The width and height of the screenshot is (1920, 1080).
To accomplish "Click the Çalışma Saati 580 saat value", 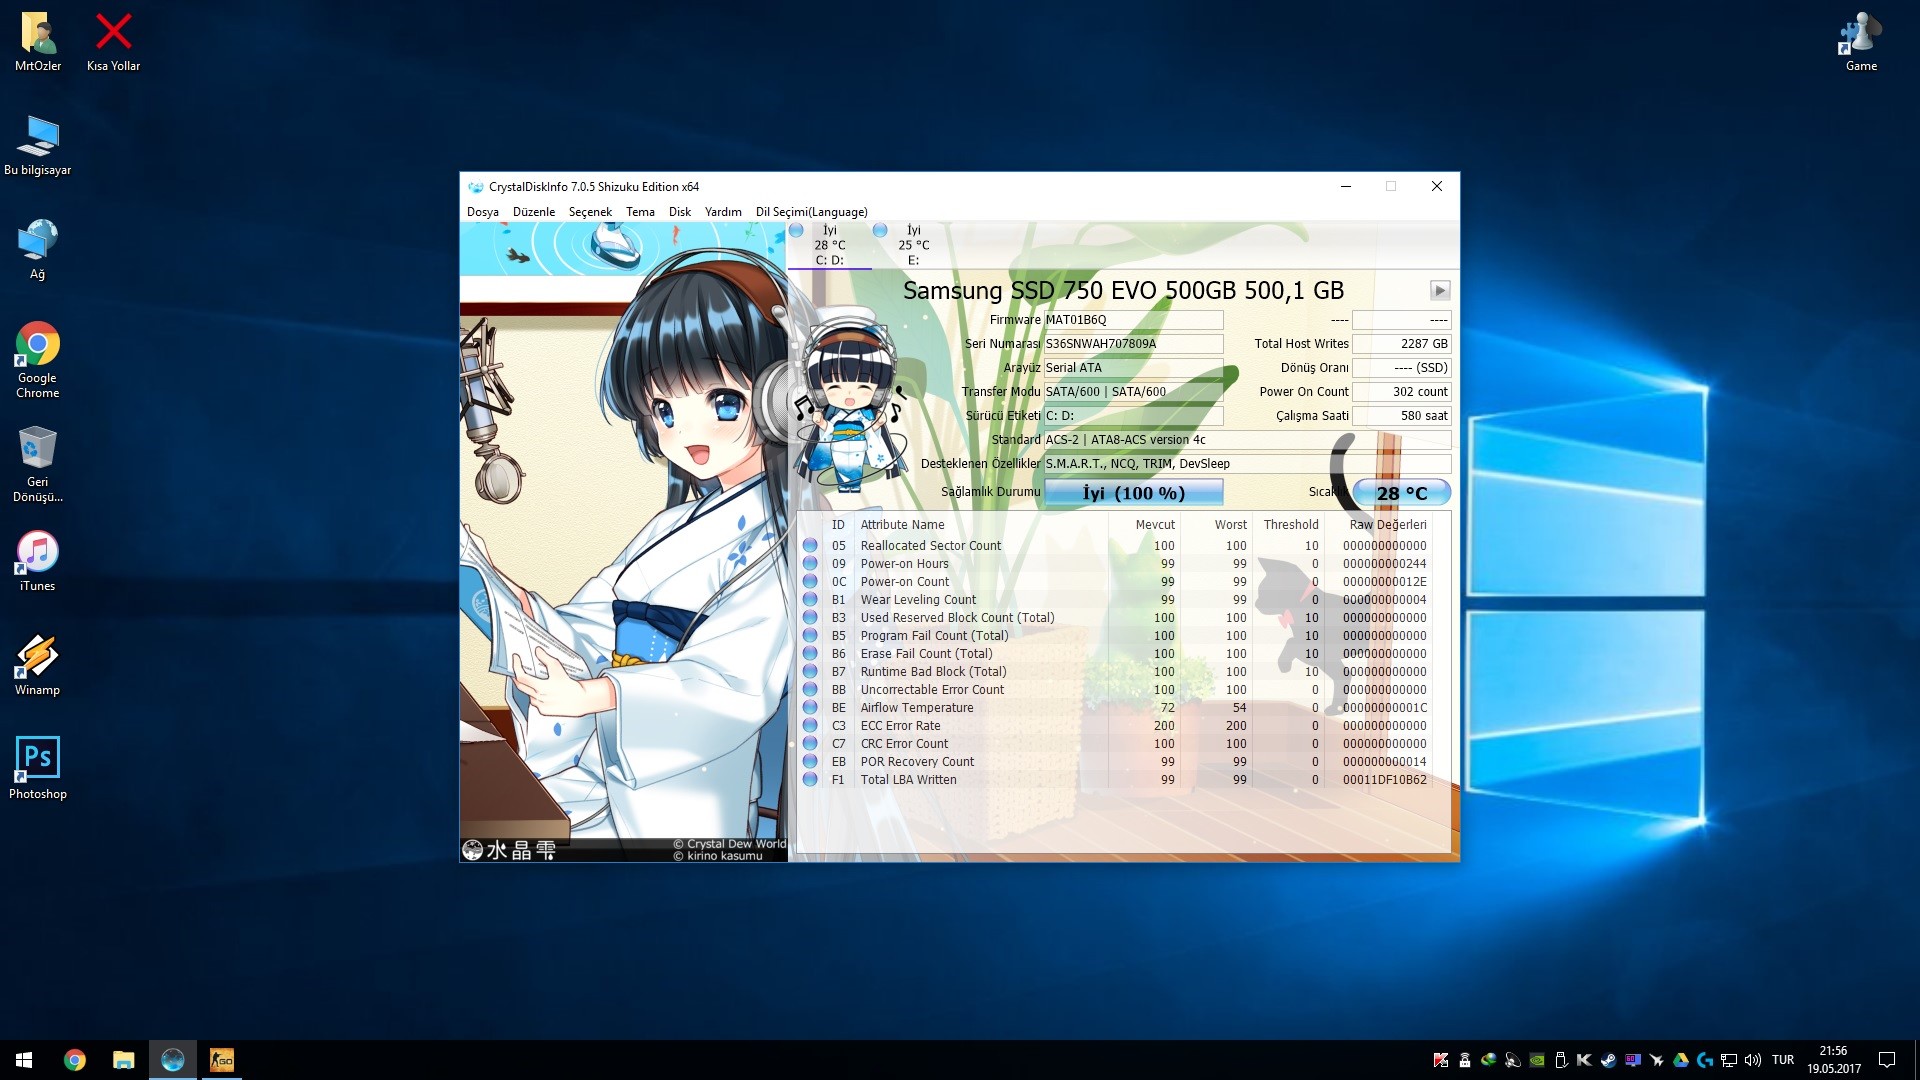I will 1401,416.
